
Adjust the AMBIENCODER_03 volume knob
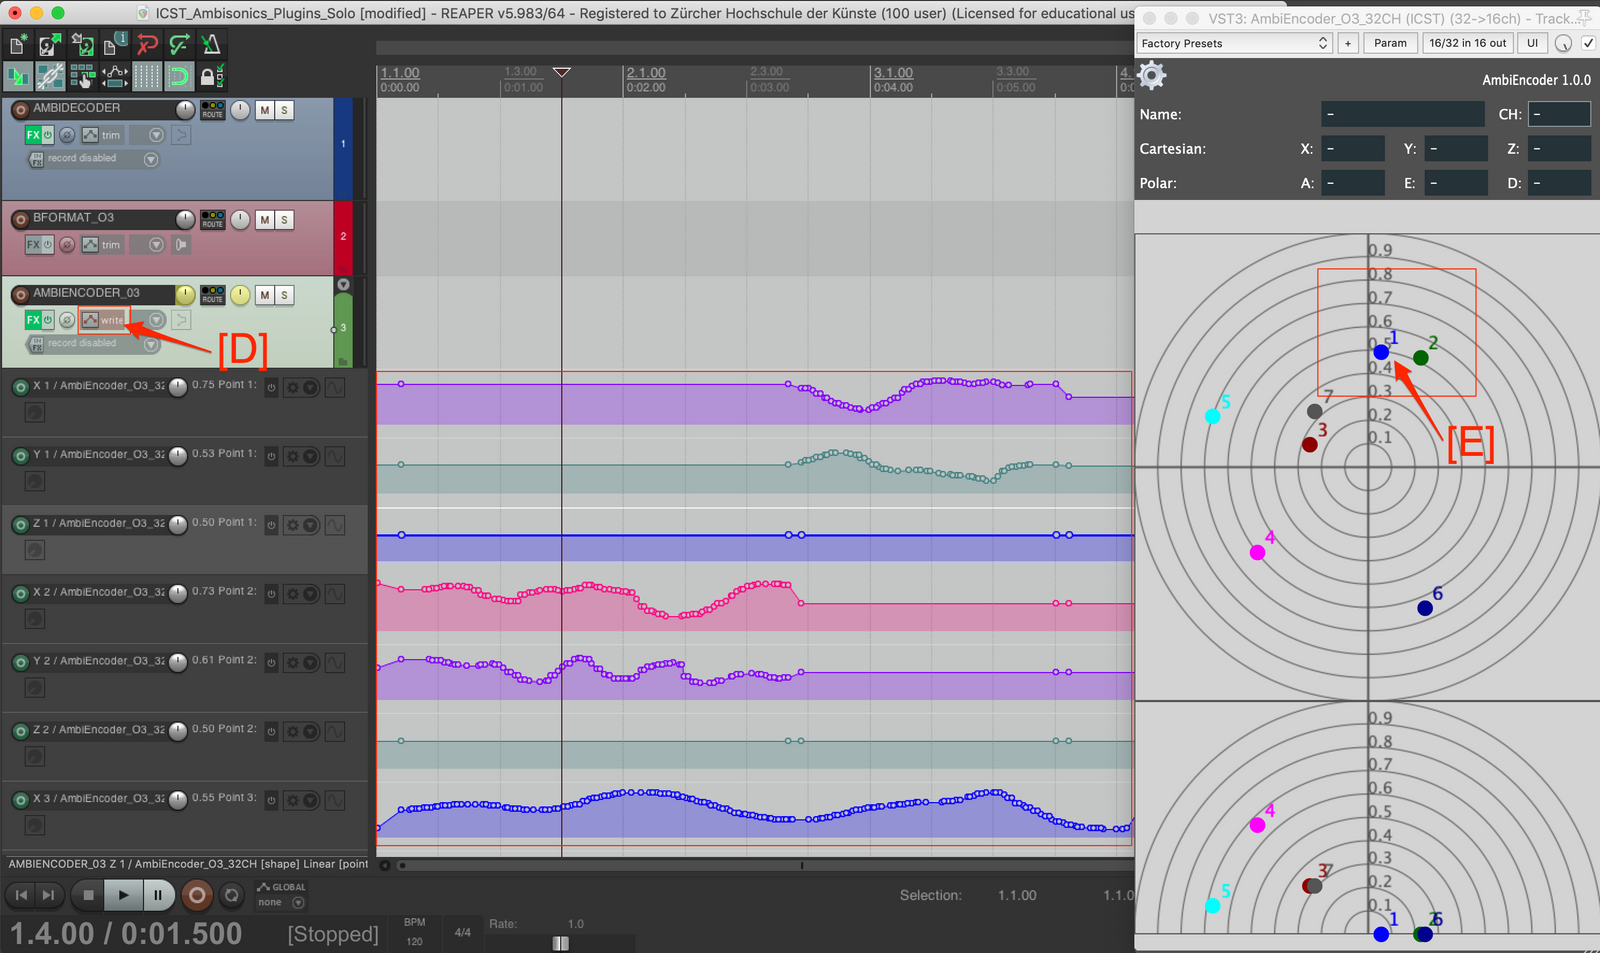[186, 295]
